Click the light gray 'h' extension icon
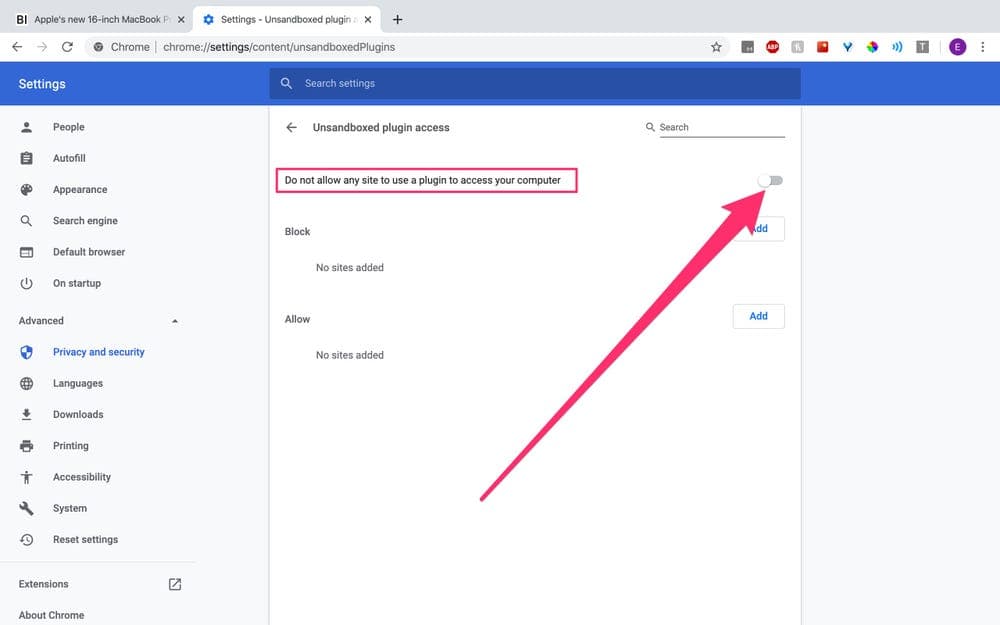The height and width of the screenshot is (625, 1000). point(797,47)
